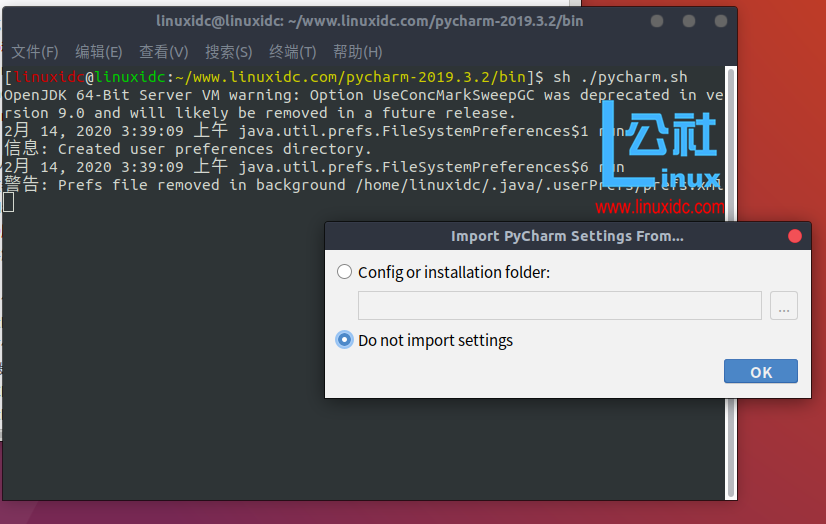Open the terminal 查看(V) menu

click(x=163, y=52)
